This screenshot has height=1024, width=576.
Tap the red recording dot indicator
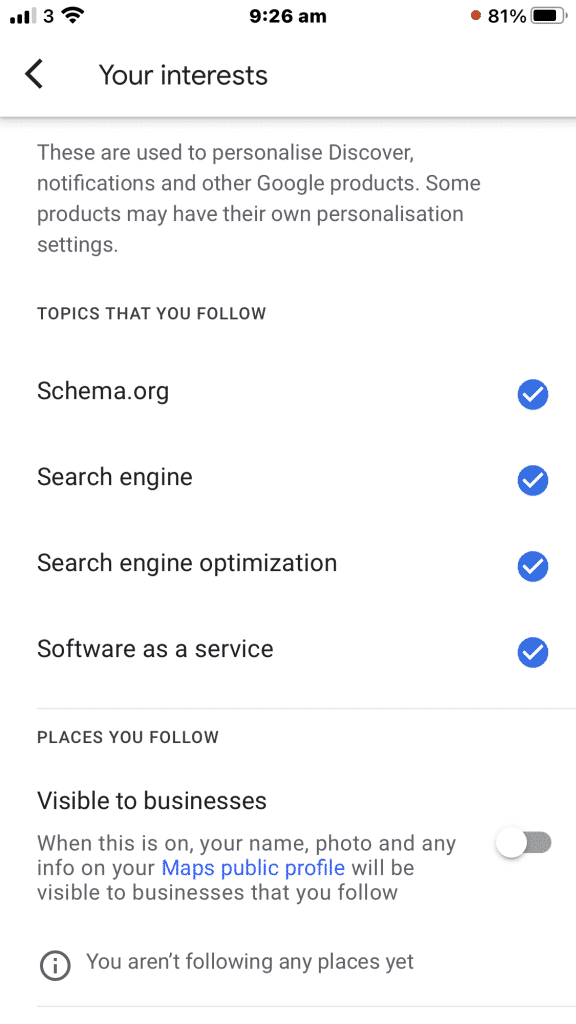click(475, 15)
